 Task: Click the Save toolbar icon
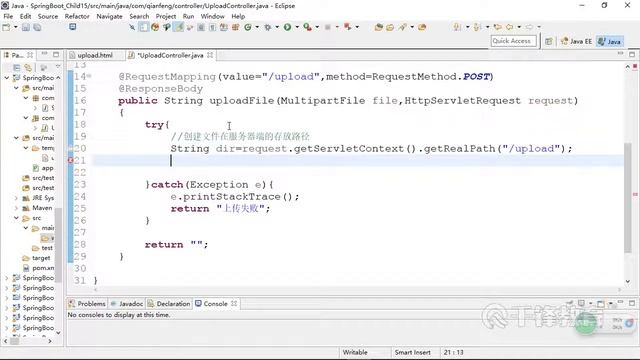pyautogui.click(x=26, y=27)
